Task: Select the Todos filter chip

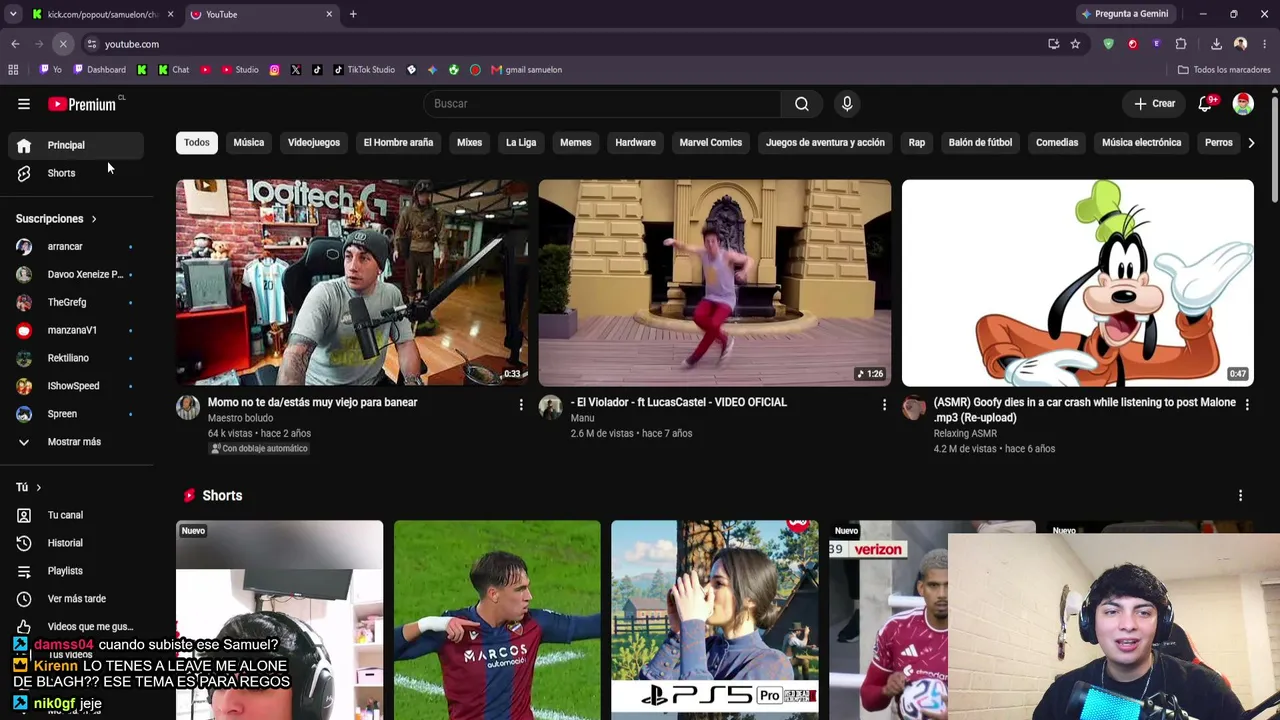Action: pyautogui.click(x=197, y=143)
